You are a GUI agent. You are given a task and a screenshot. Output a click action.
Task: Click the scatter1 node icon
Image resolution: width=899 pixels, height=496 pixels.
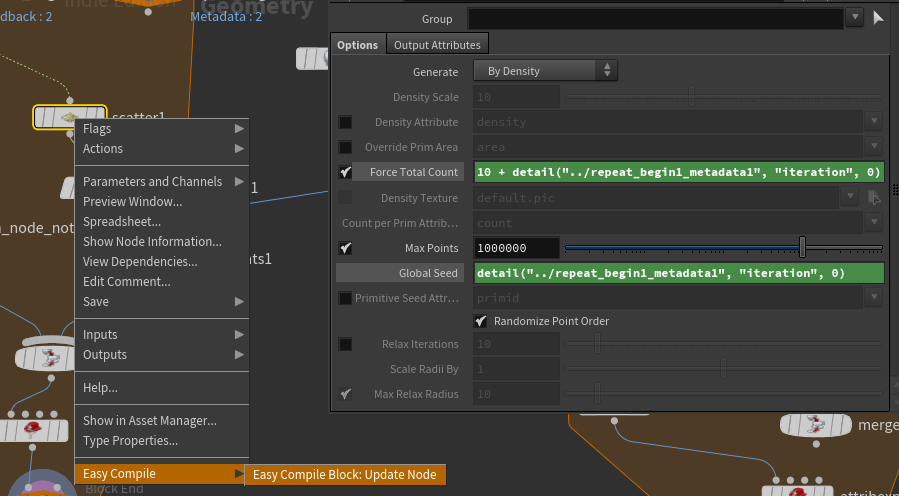tap(69, 118)
